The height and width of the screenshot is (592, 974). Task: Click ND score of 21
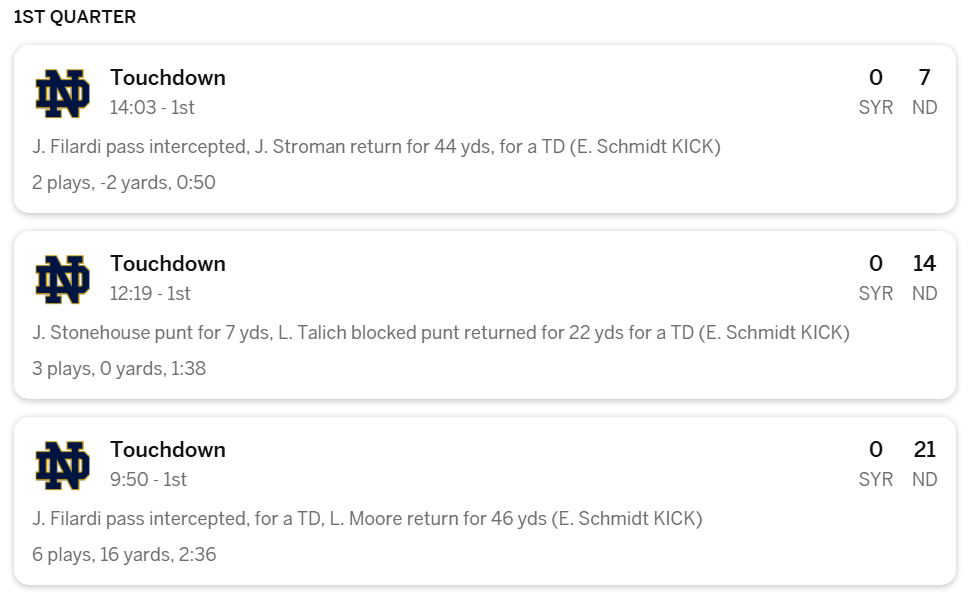(x=924, y=450)
